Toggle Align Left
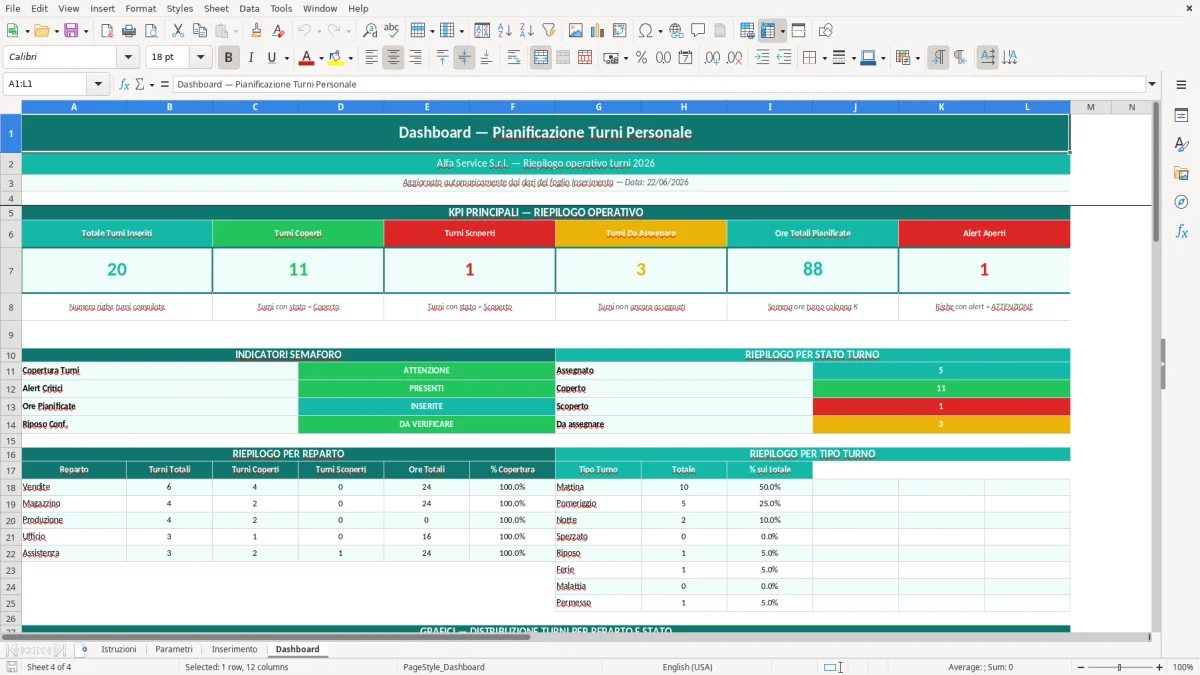The height and width of the screenshot is (675, 1200). coord(371,58)
